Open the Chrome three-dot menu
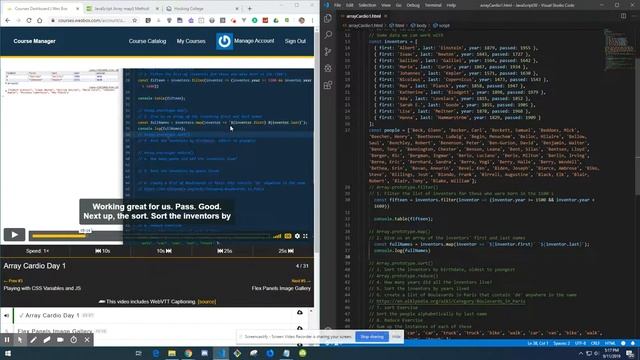The width and height of the screenshot is (640, 360). [312, 20]
